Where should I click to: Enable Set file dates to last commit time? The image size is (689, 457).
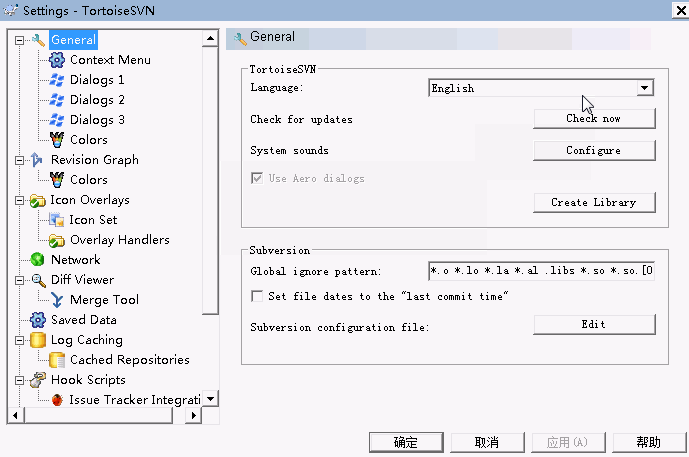257,296
